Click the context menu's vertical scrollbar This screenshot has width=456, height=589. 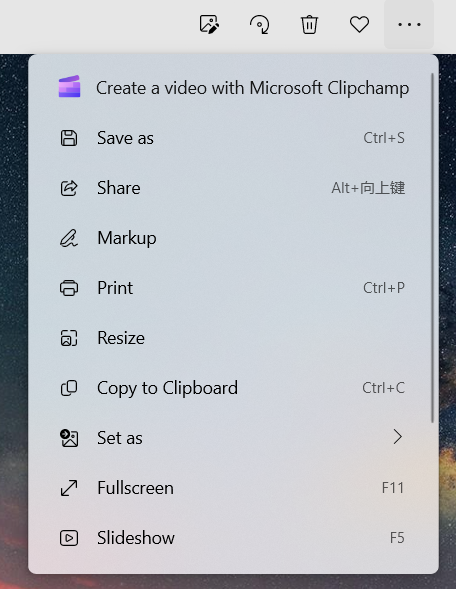[432, 248]
